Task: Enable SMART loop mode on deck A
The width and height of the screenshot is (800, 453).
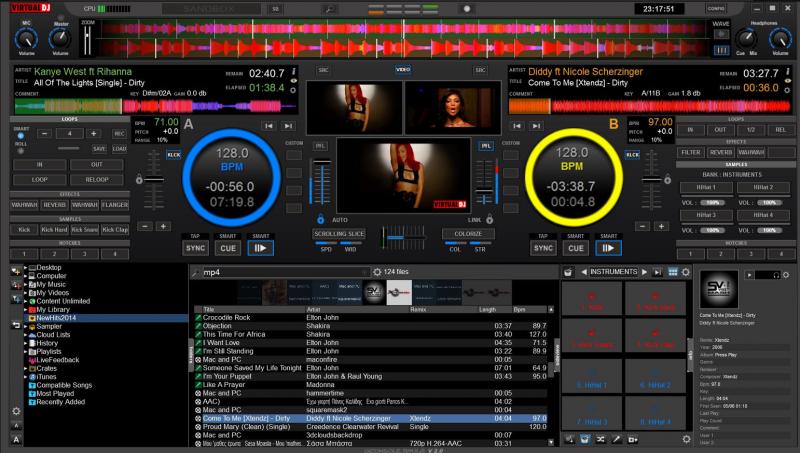Action: (x=21, y=136)
